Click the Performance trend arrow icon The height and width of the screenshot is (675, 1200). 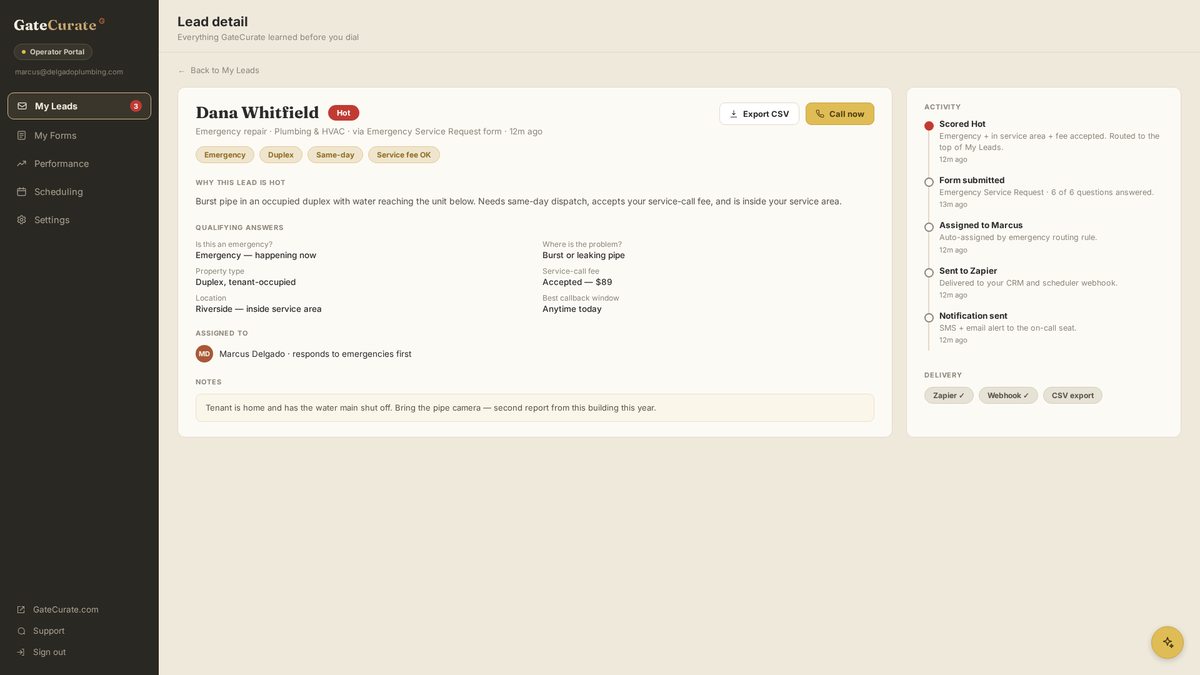pyautogui.click(x=22, y=163)
